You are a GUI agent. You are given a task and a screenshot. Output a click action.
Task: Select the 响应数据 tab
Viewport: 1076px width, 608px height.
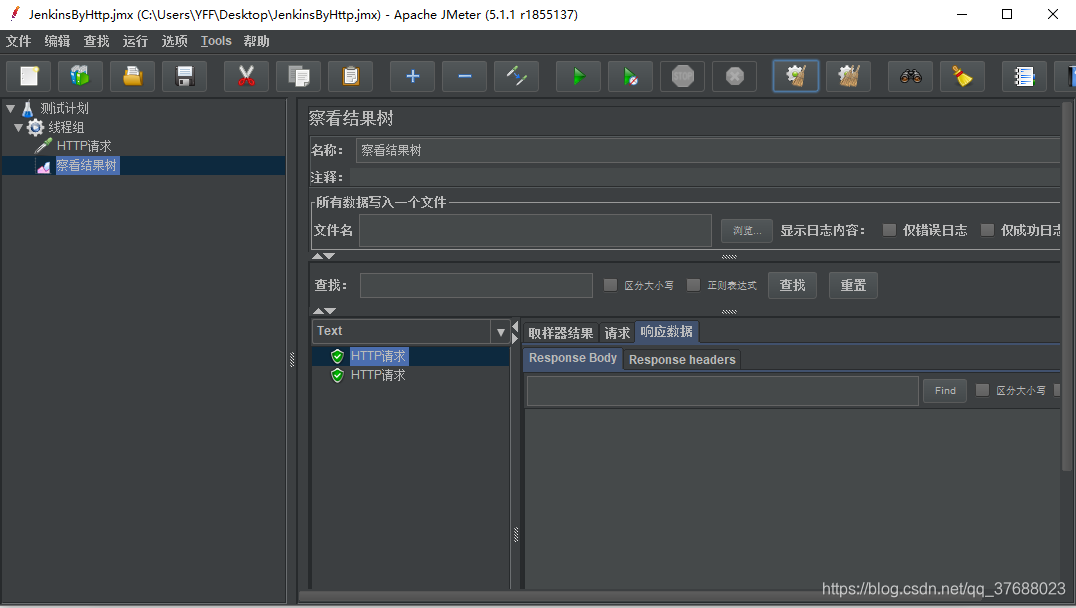666,331
